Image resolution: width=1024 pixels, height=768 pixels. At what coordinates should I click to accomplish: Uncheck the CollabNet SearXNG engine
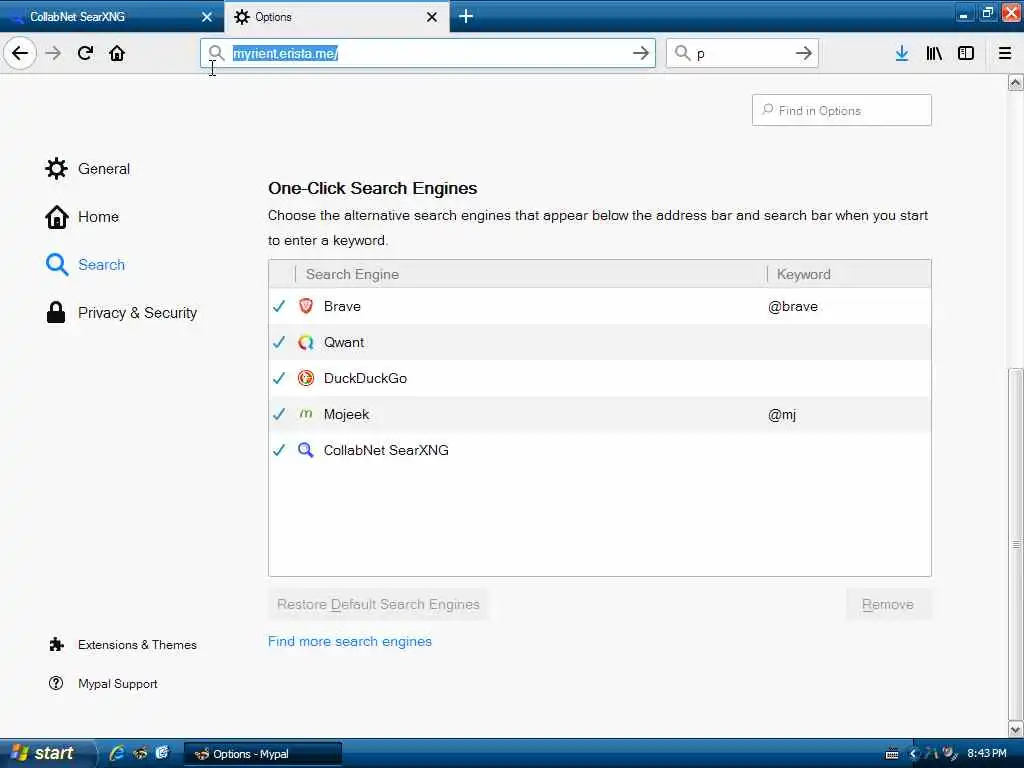(280, 450)
